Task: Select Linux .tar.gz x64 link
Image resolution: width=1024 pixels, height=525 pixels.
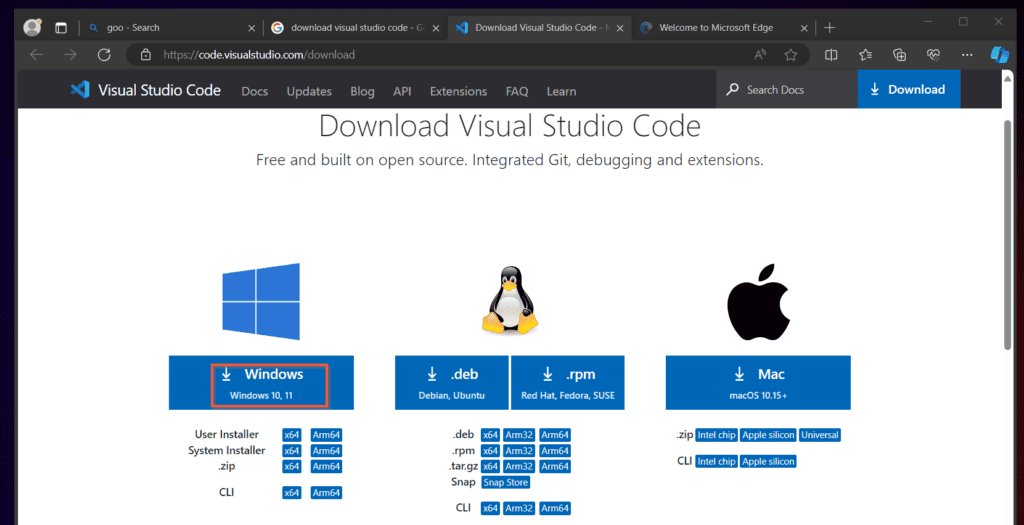Action: (490, 466)
